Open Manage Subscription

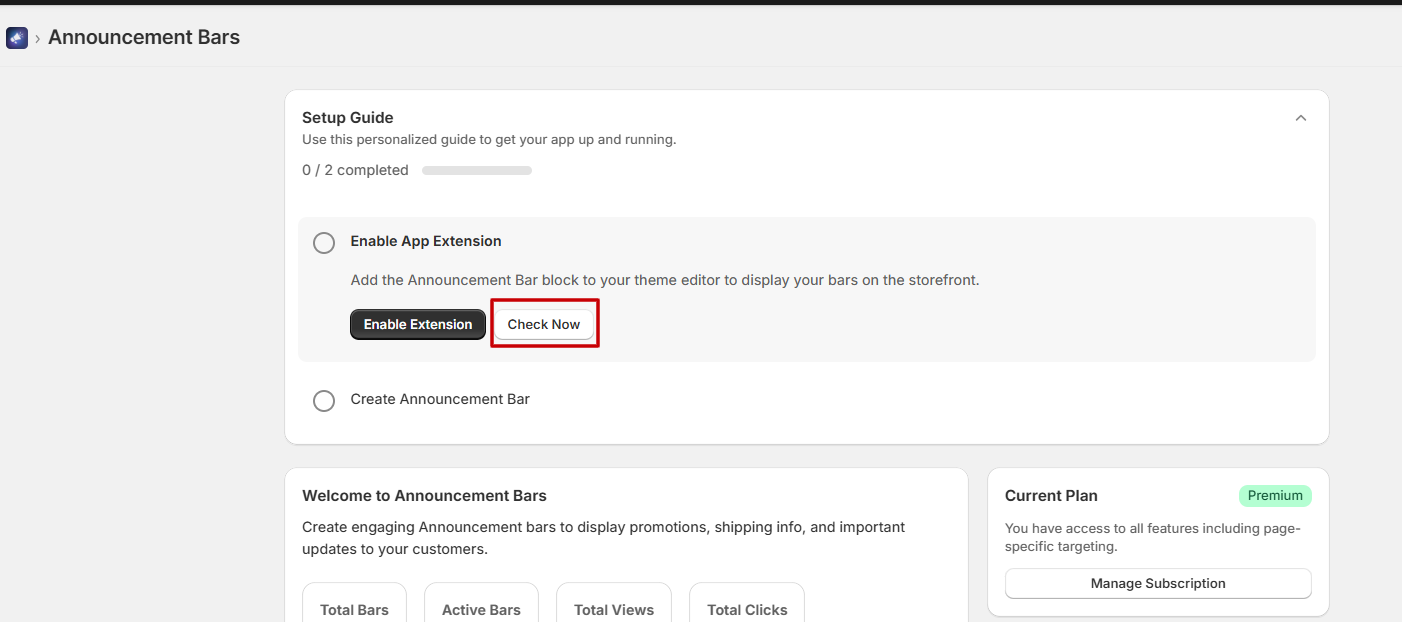click(1157, 583)
